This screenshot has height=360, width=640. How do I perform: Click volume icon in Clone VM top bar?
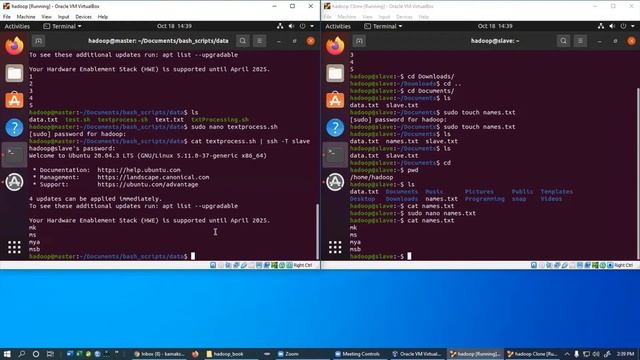pos(612,26)
